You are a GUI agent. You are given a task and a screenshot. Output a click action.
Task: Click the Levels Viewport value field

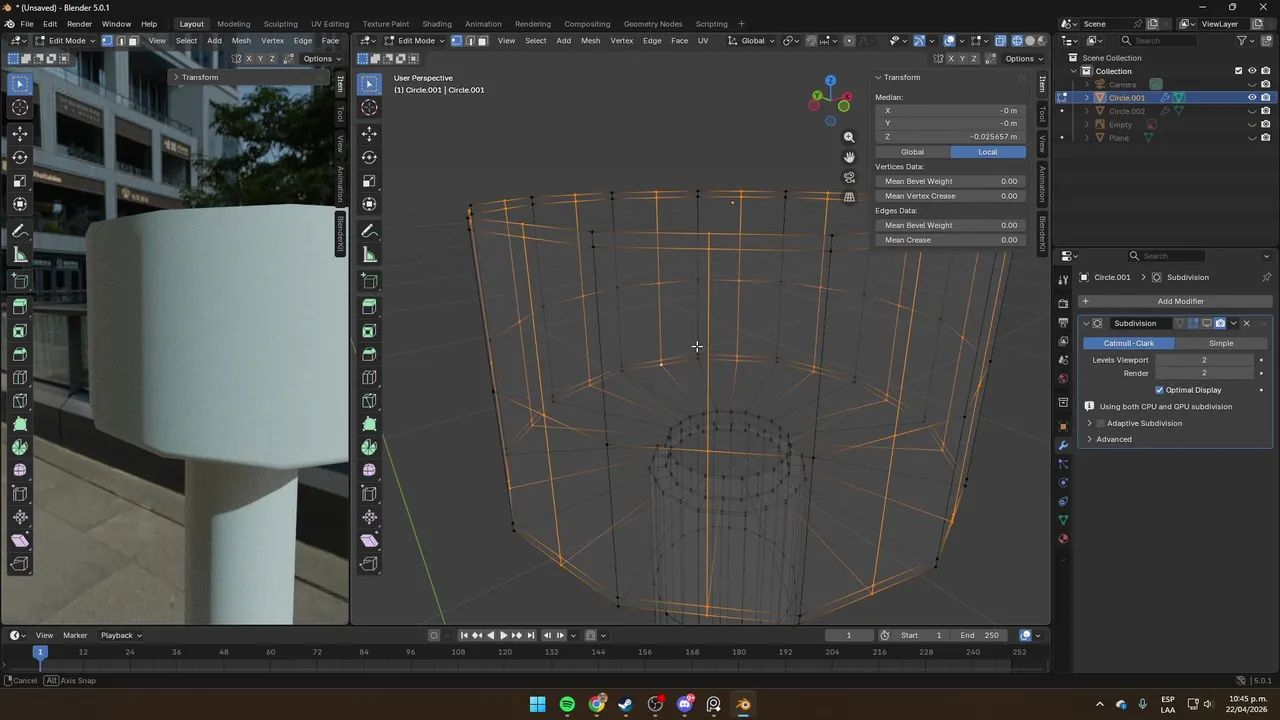pos(1204,360)
